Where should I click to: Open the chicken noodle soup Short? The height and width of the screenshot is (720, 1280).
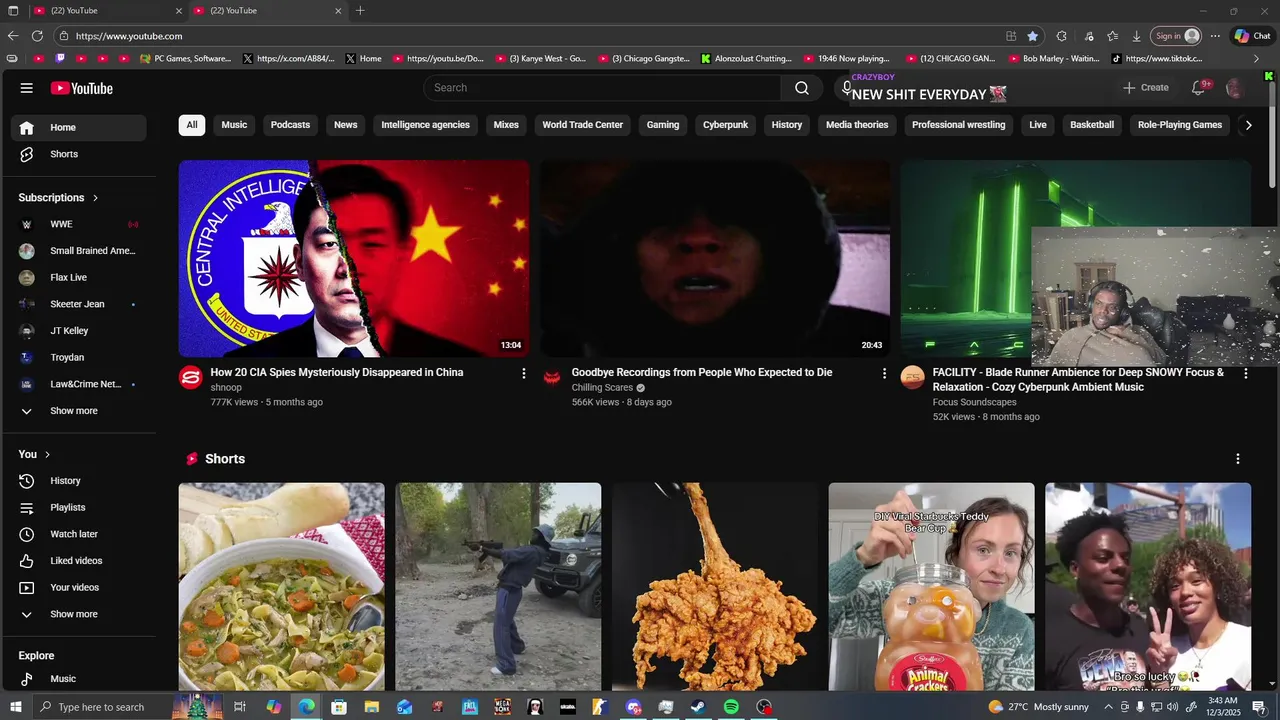(x=282, y=586)
